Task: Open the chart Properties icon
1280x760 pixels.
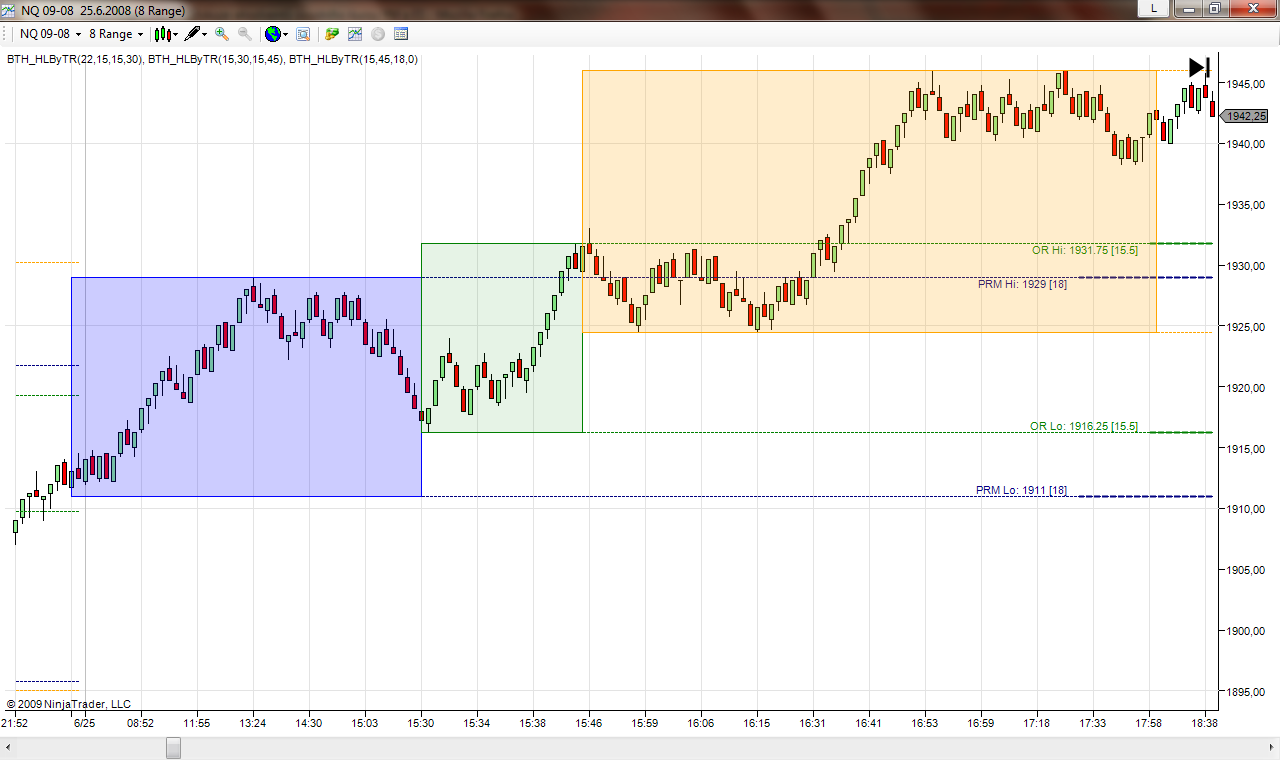Action: (401, 34)
